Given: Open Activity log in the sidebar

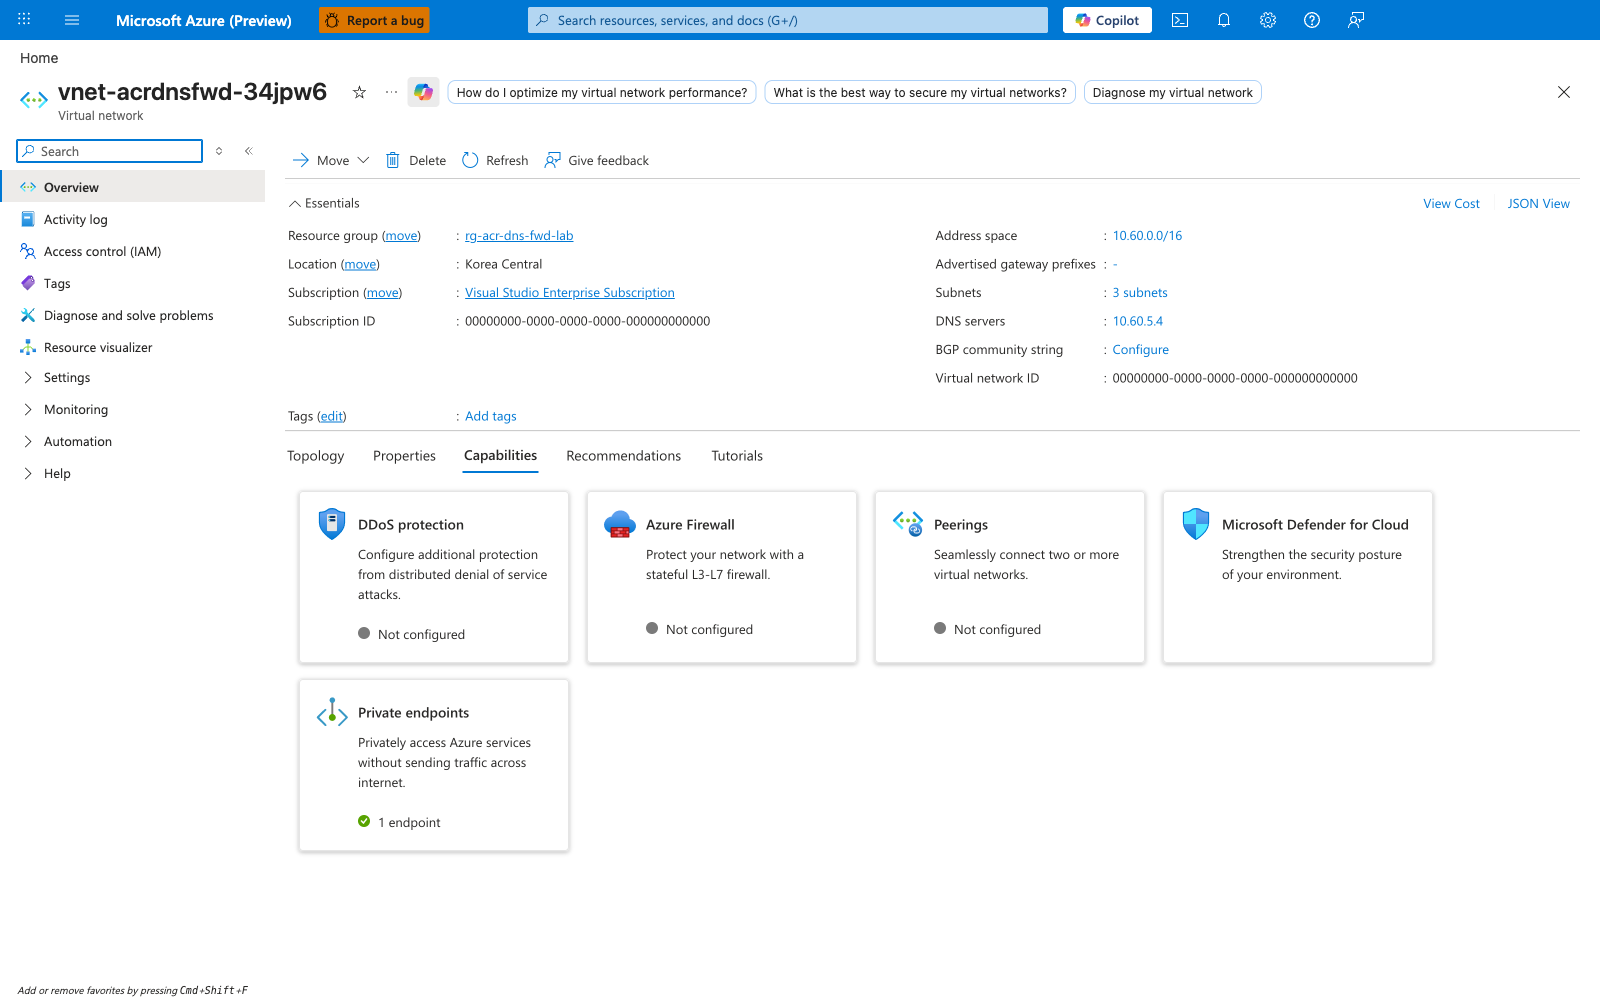Looking at the screenshot, I should pyautogui.click(x=132, y=220).
